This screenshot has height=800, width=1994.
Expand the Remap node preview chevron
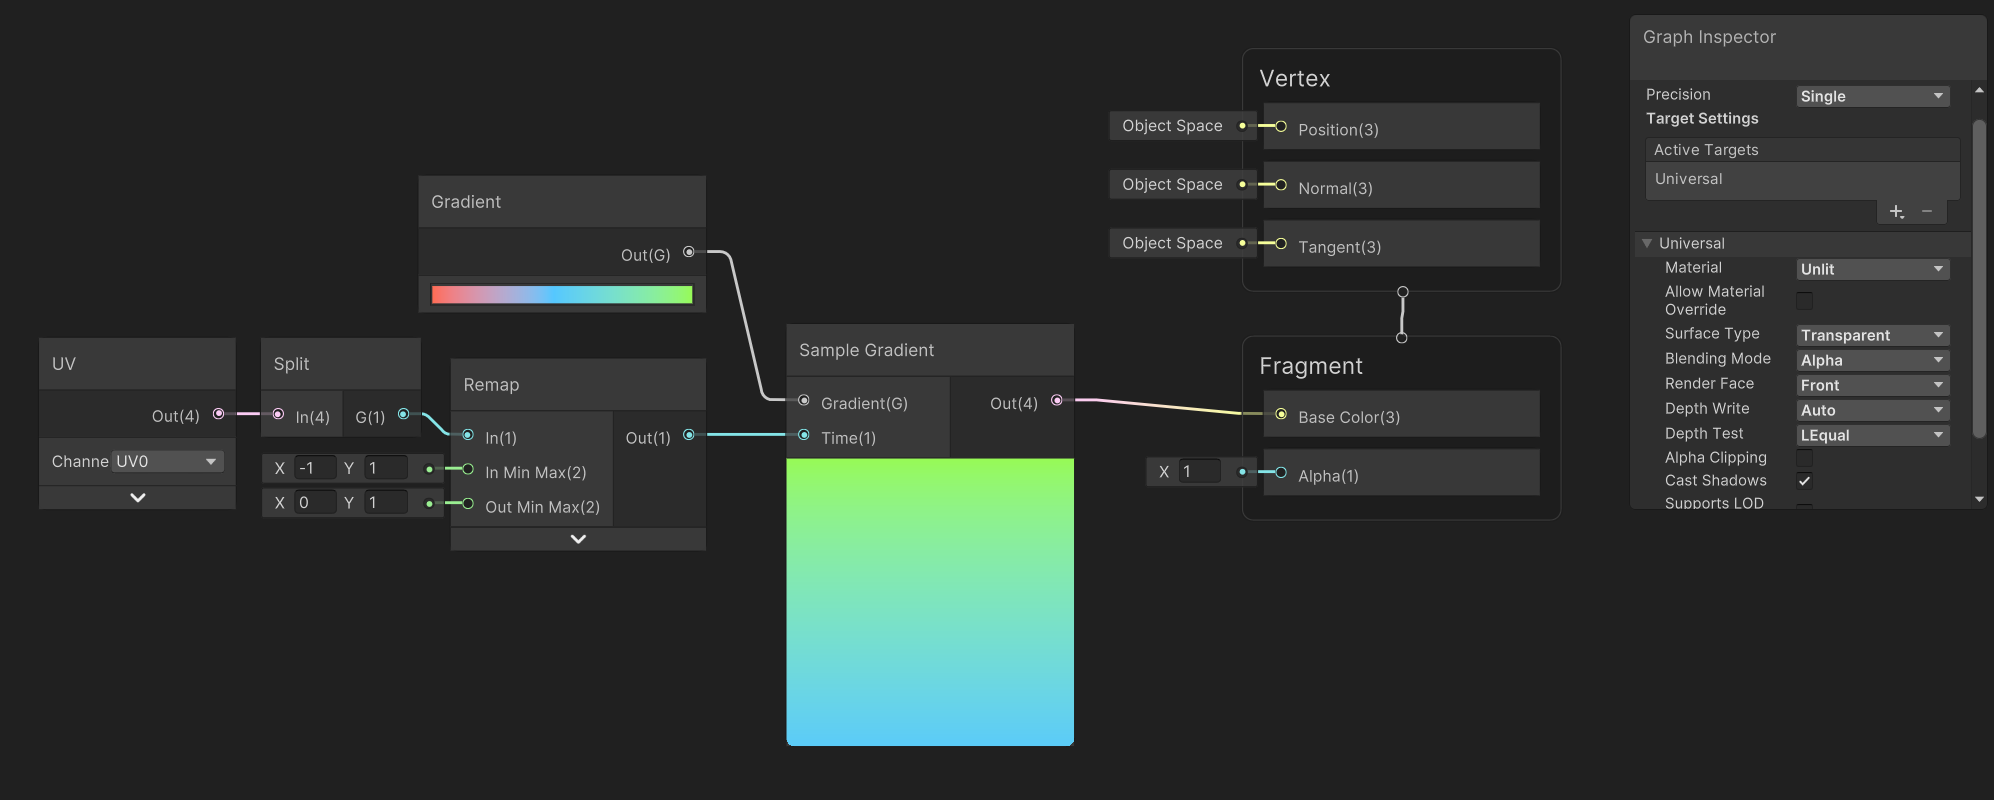(578, 539)
